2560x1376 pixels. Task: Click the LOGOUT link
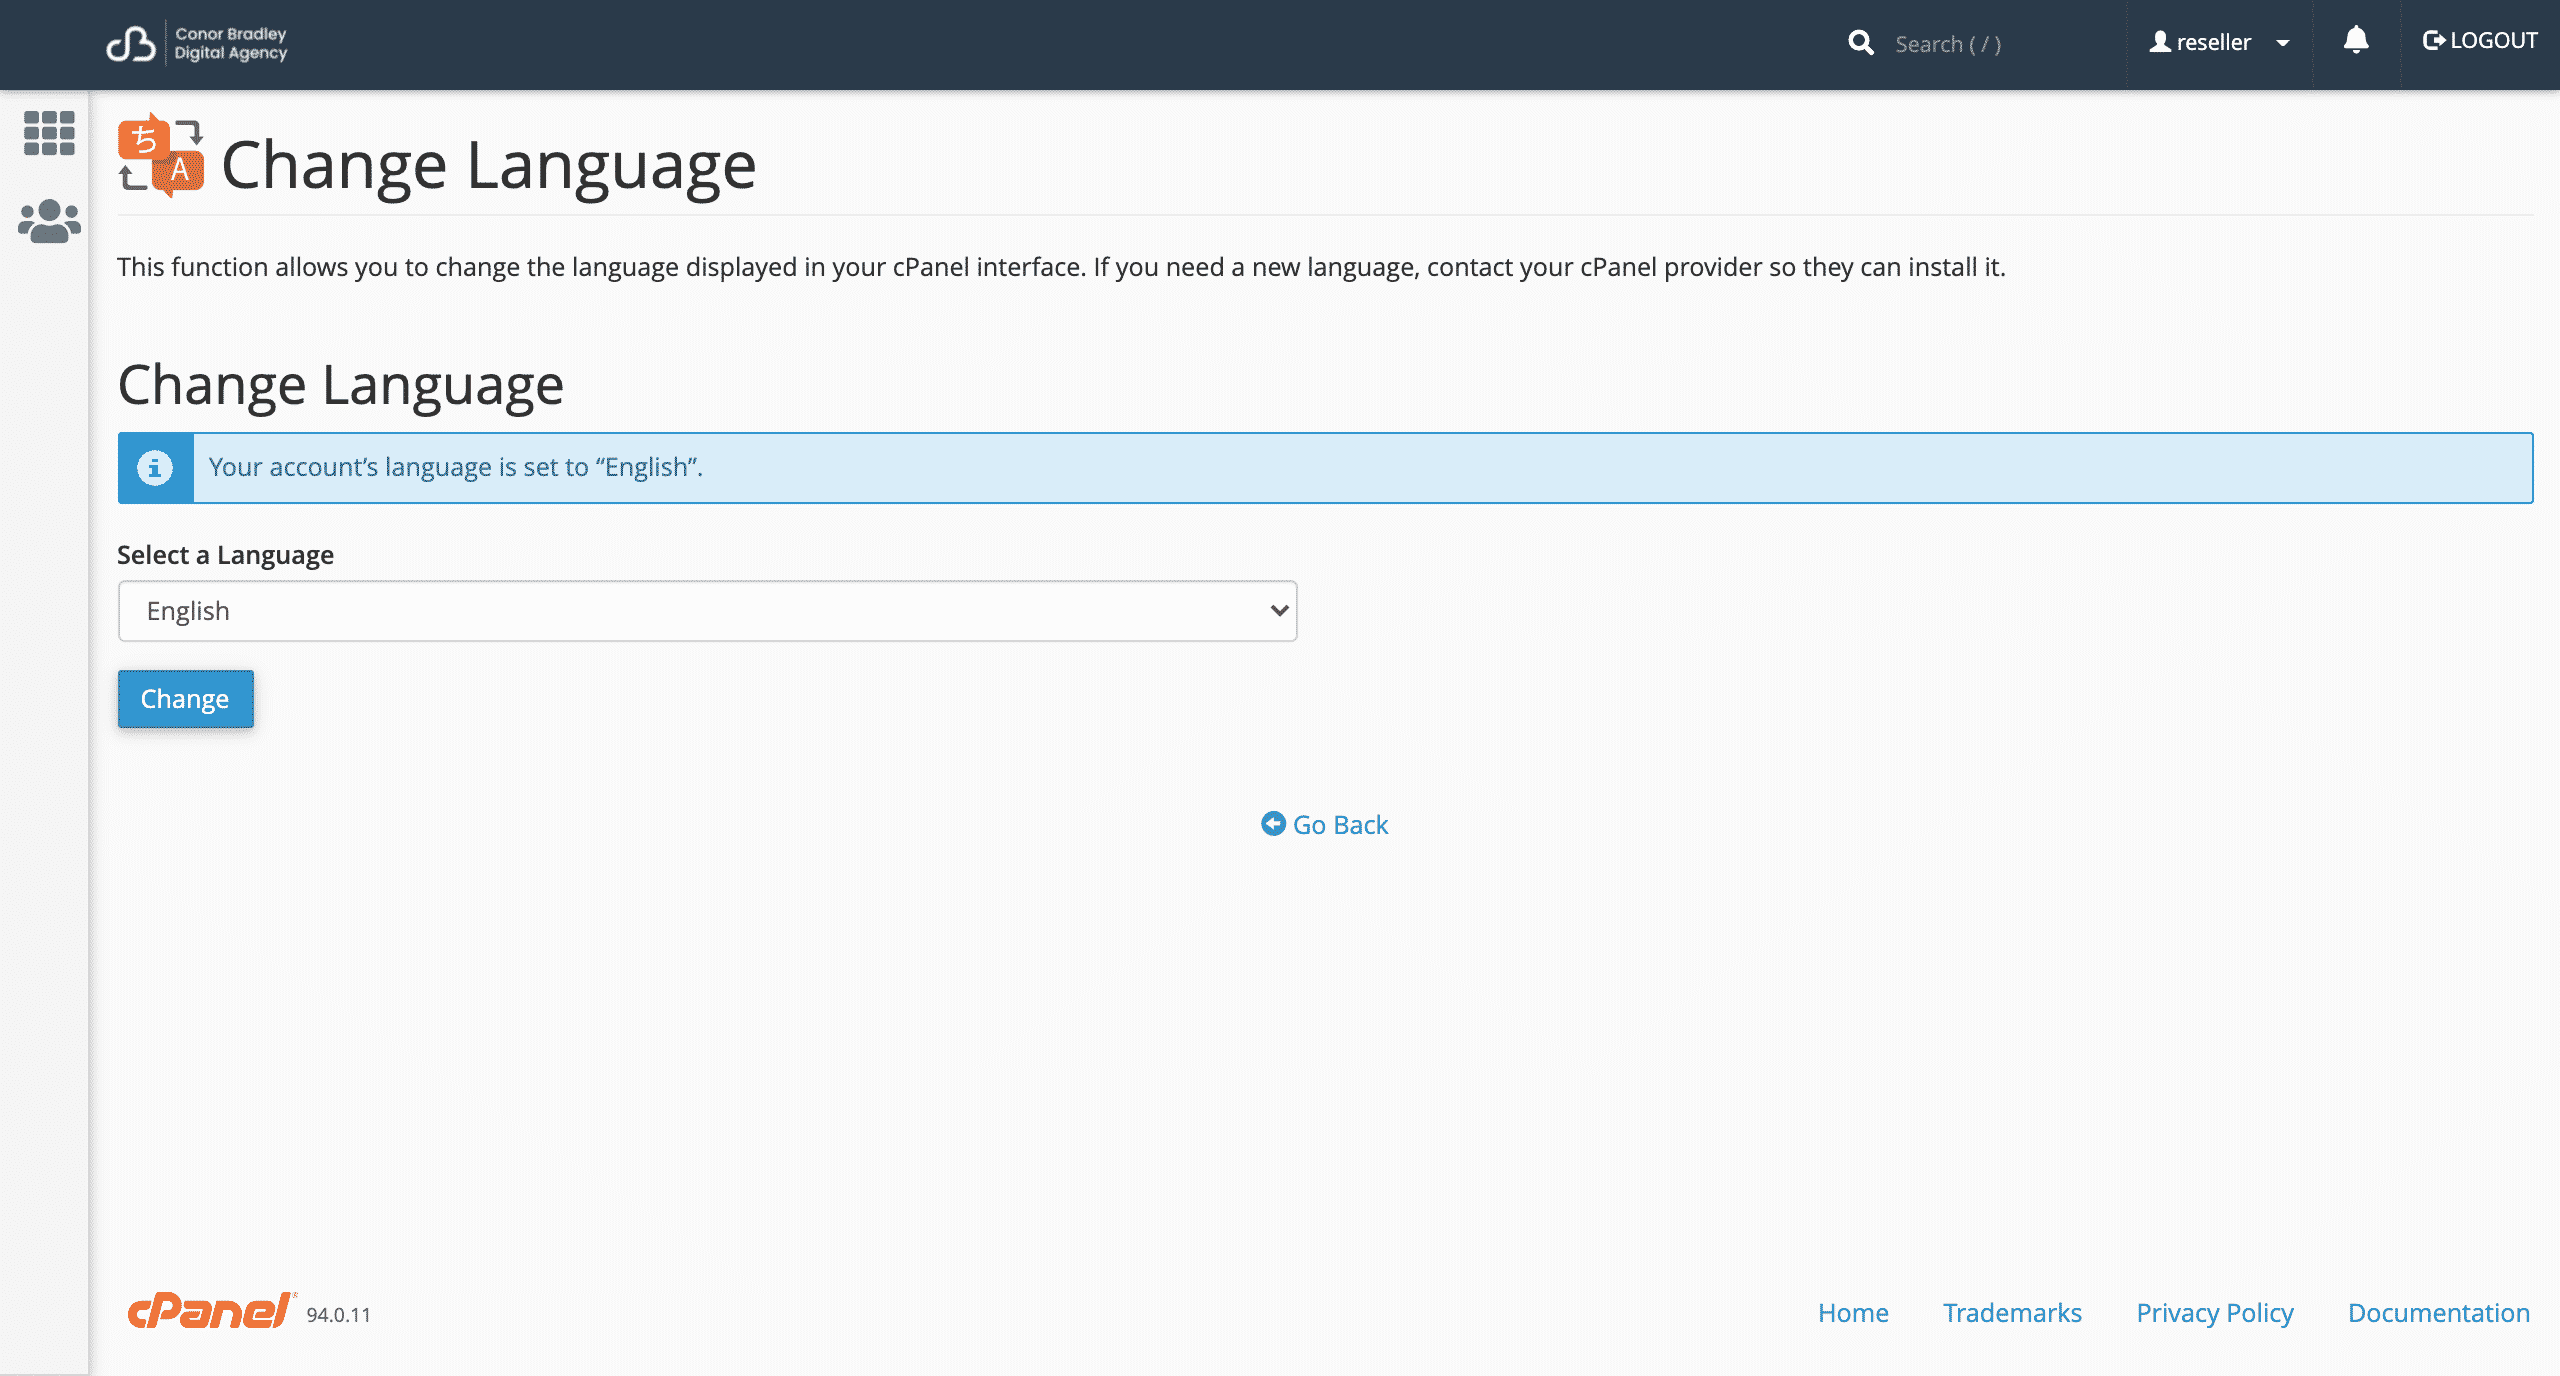pos(2480,41)
